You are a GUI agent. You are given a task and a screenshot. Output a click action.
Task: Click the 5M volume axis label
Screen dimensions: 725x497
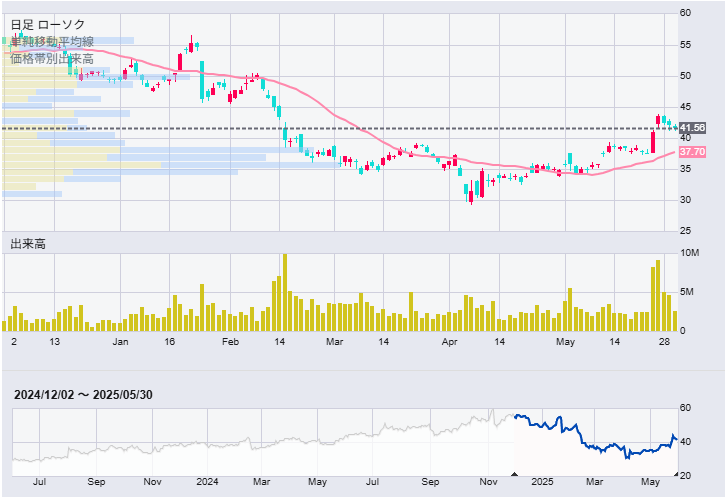pyautogui.click(x=687, y=292)
